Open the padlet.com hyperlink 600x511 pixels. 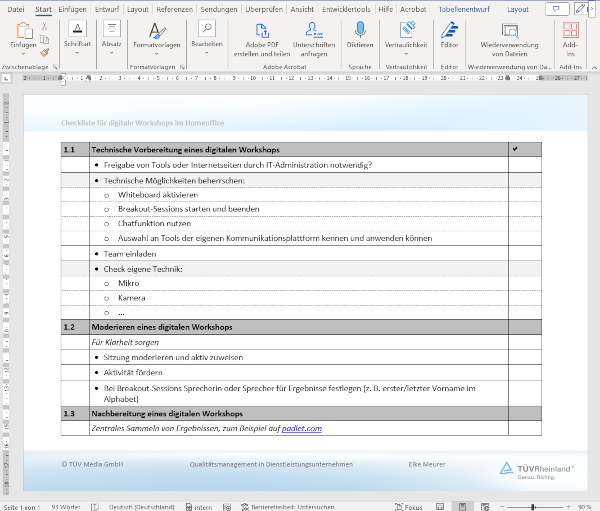click(x=301, y=428)
